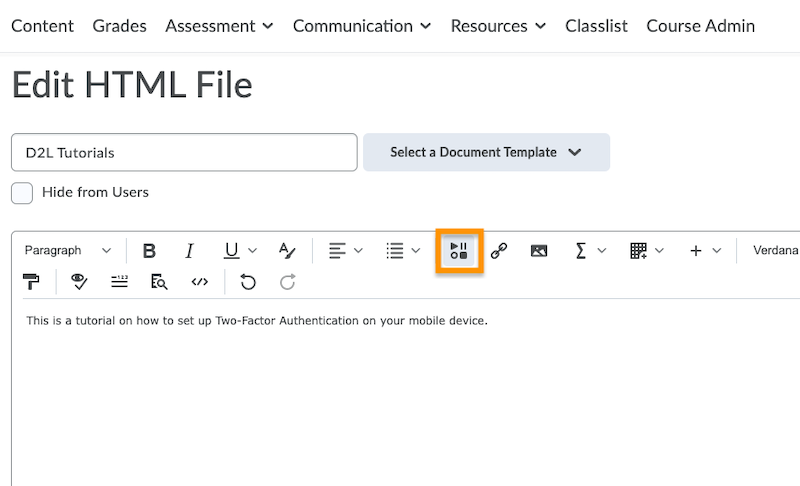Open the HTML source code editor
The height and width of the screenshot is (486, 800).
(200, 282)
